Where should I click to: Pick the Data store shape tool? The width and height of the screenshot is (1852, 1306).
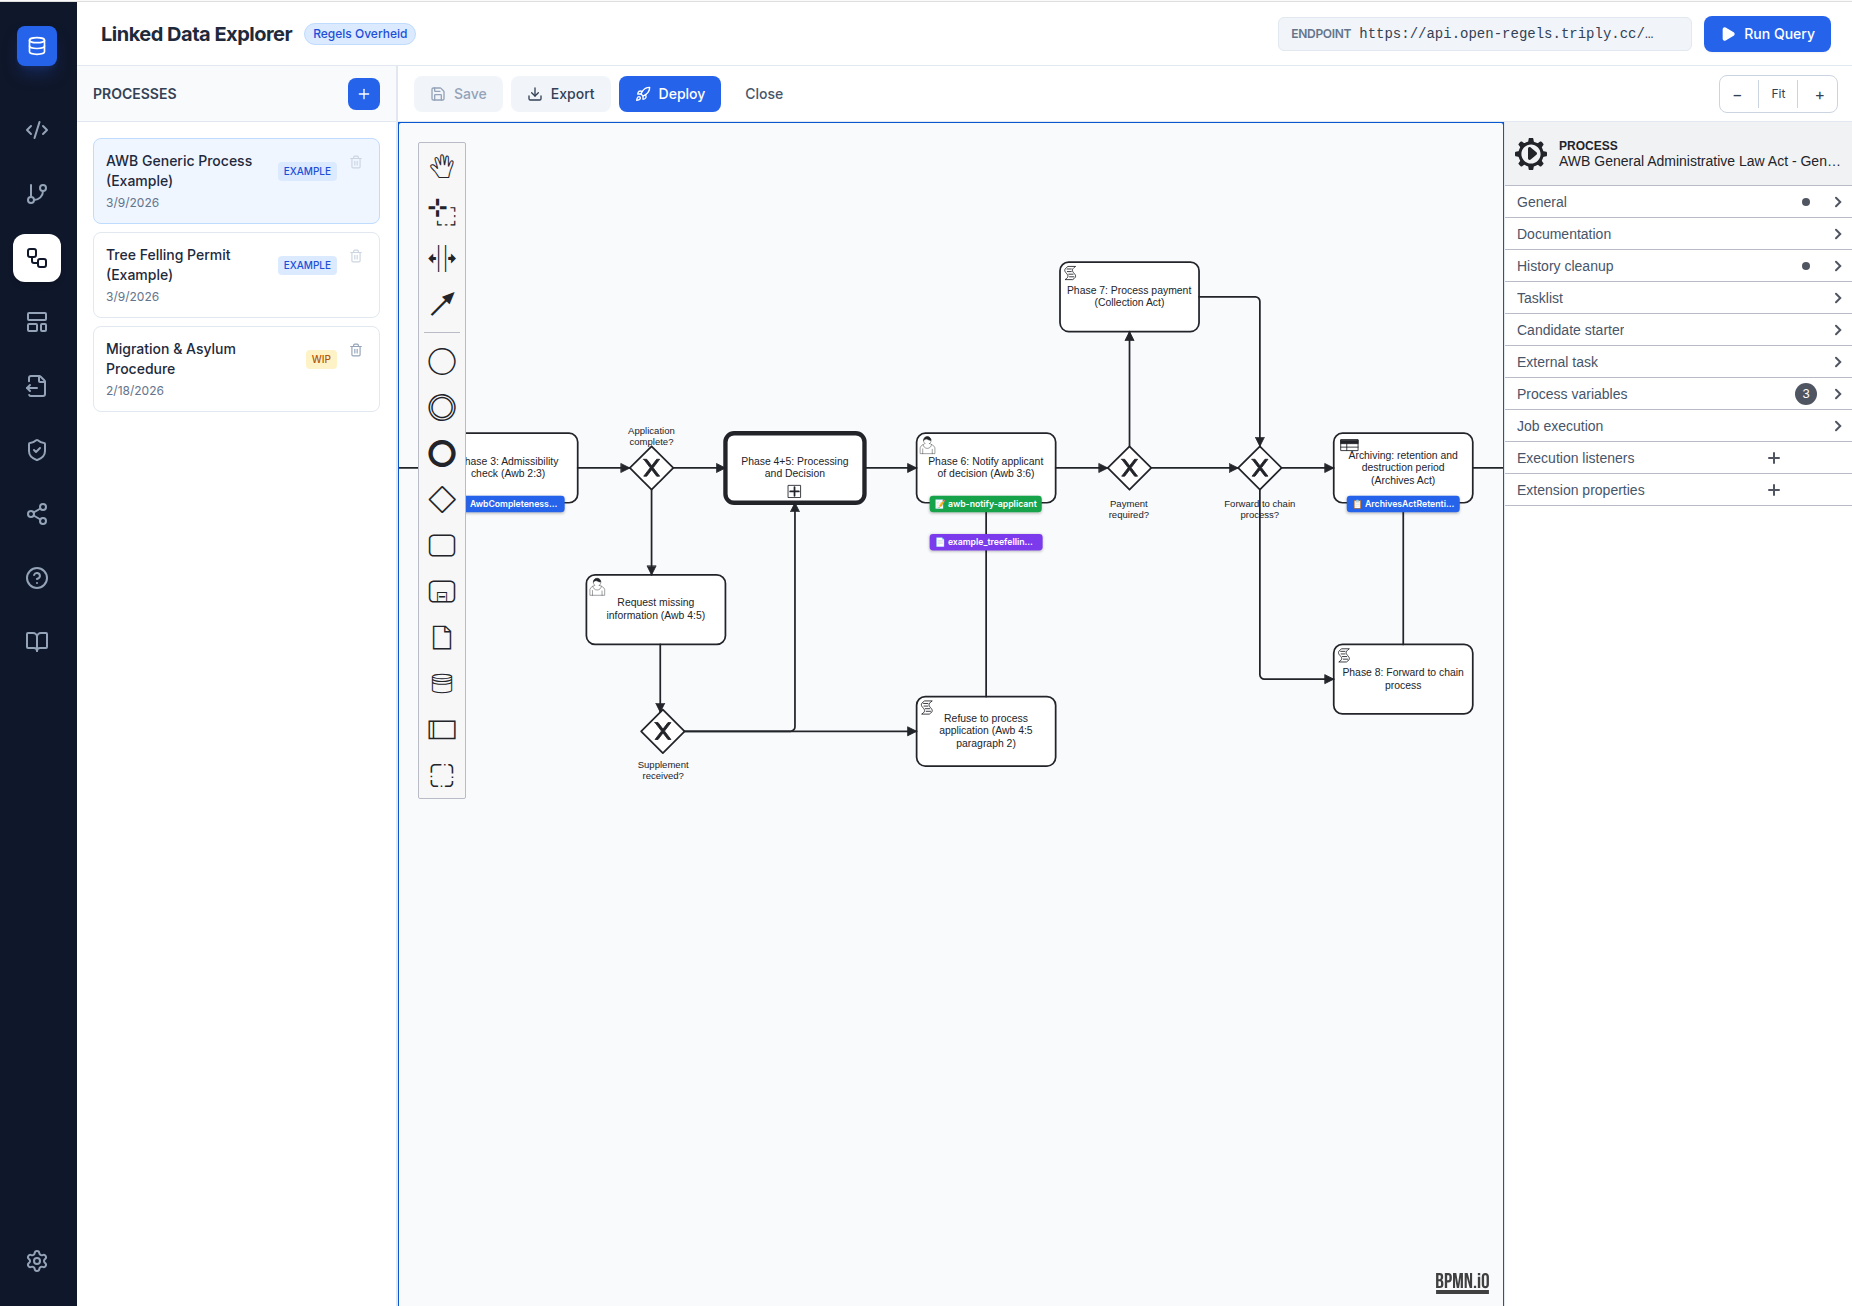pyautogui.click(x=441, y=683)
